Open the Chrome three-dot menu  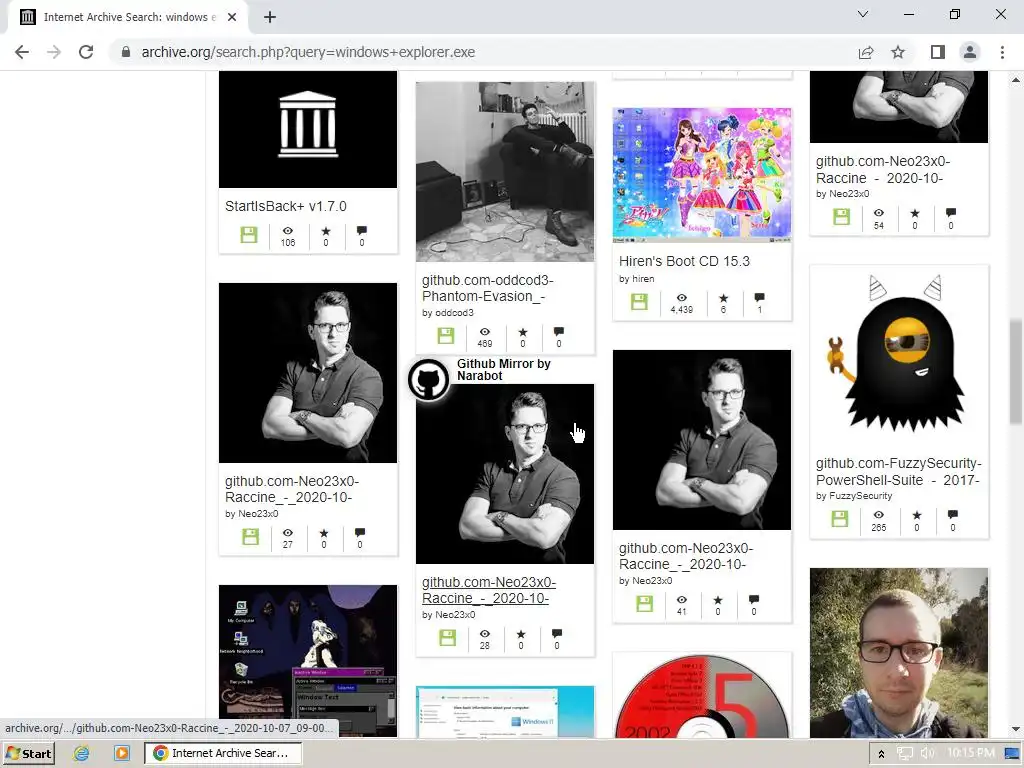1002,52
